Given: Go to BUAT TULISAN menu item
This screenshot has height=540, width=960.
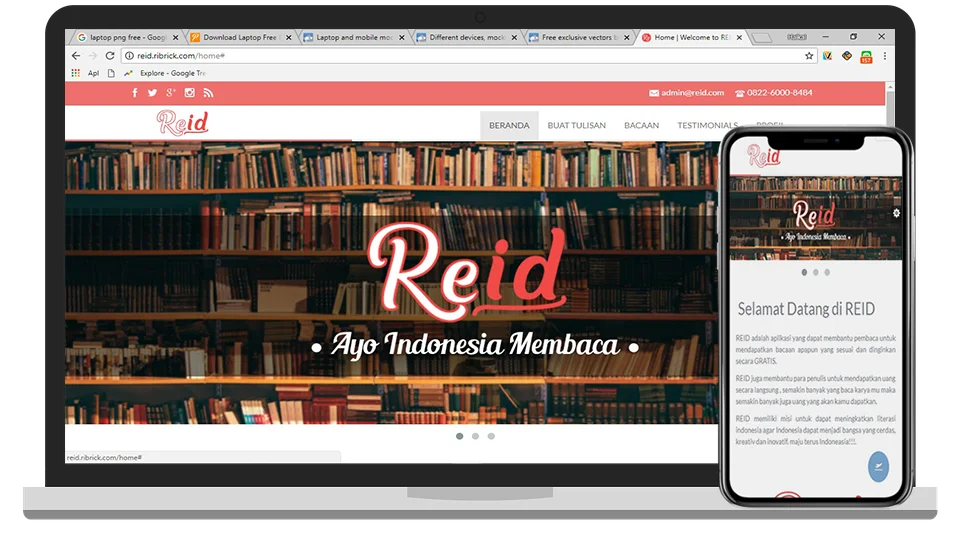Looking at the screenshot, I should pyautogui.click(x=576, y=125).
